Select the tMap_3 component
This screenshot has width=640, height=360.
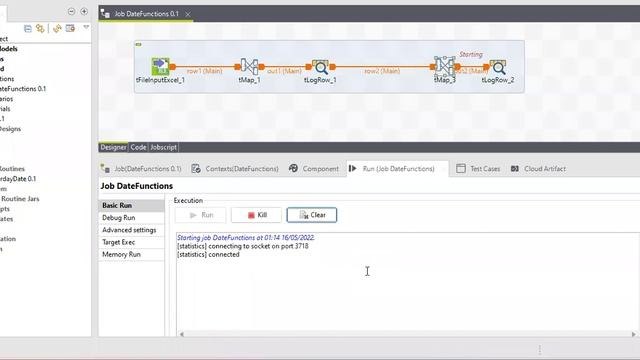[444, 66]
